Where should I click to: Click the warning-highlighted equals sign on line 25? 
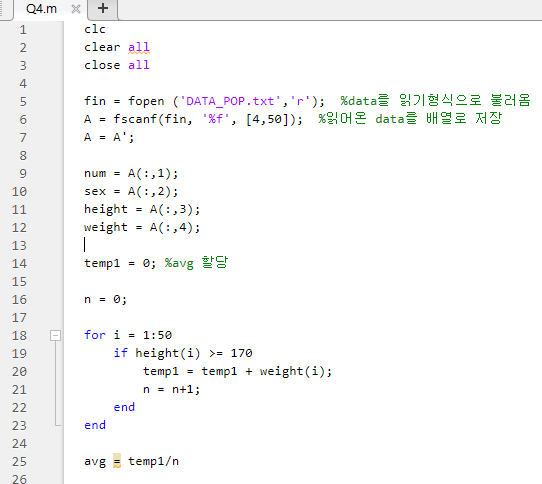(117, 461)
